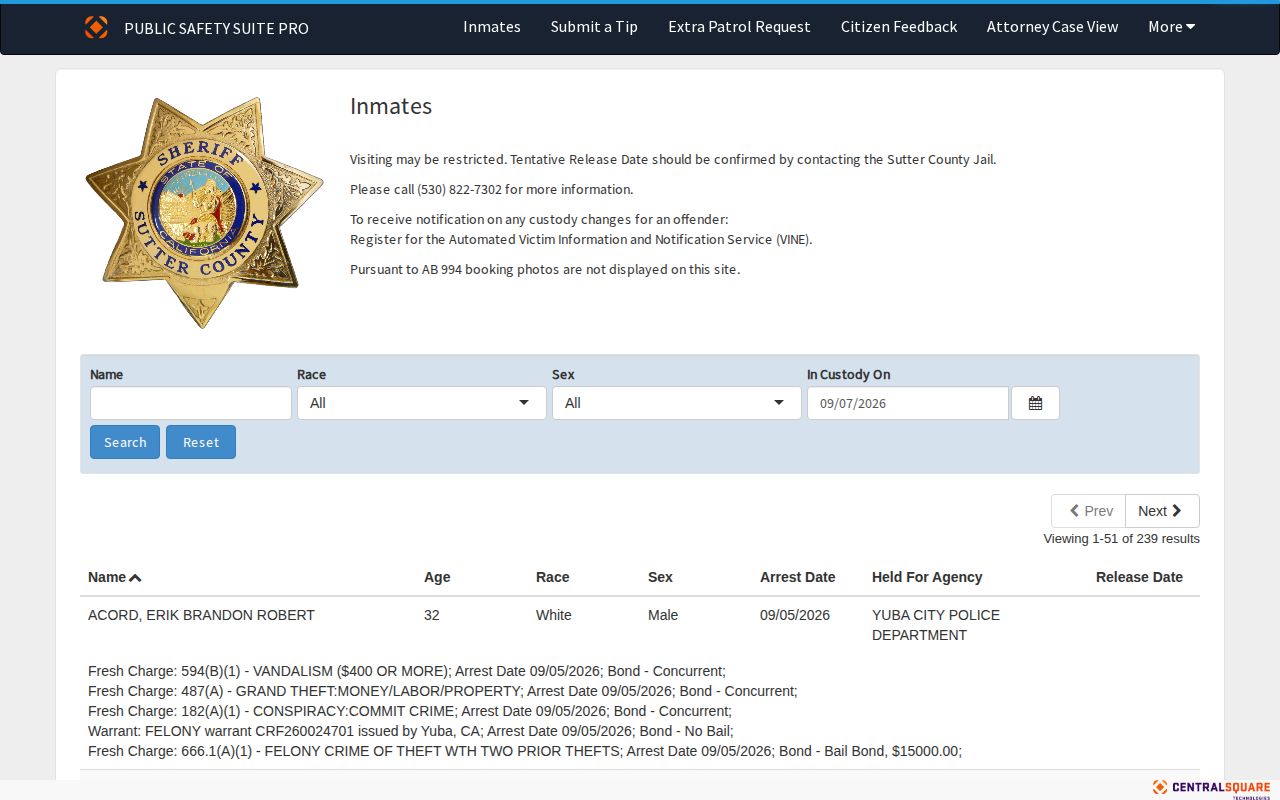The height and width of the screenshot is (800, 1280).
Task: Sort by the Arrest Date column header
Action: point(797,577)
